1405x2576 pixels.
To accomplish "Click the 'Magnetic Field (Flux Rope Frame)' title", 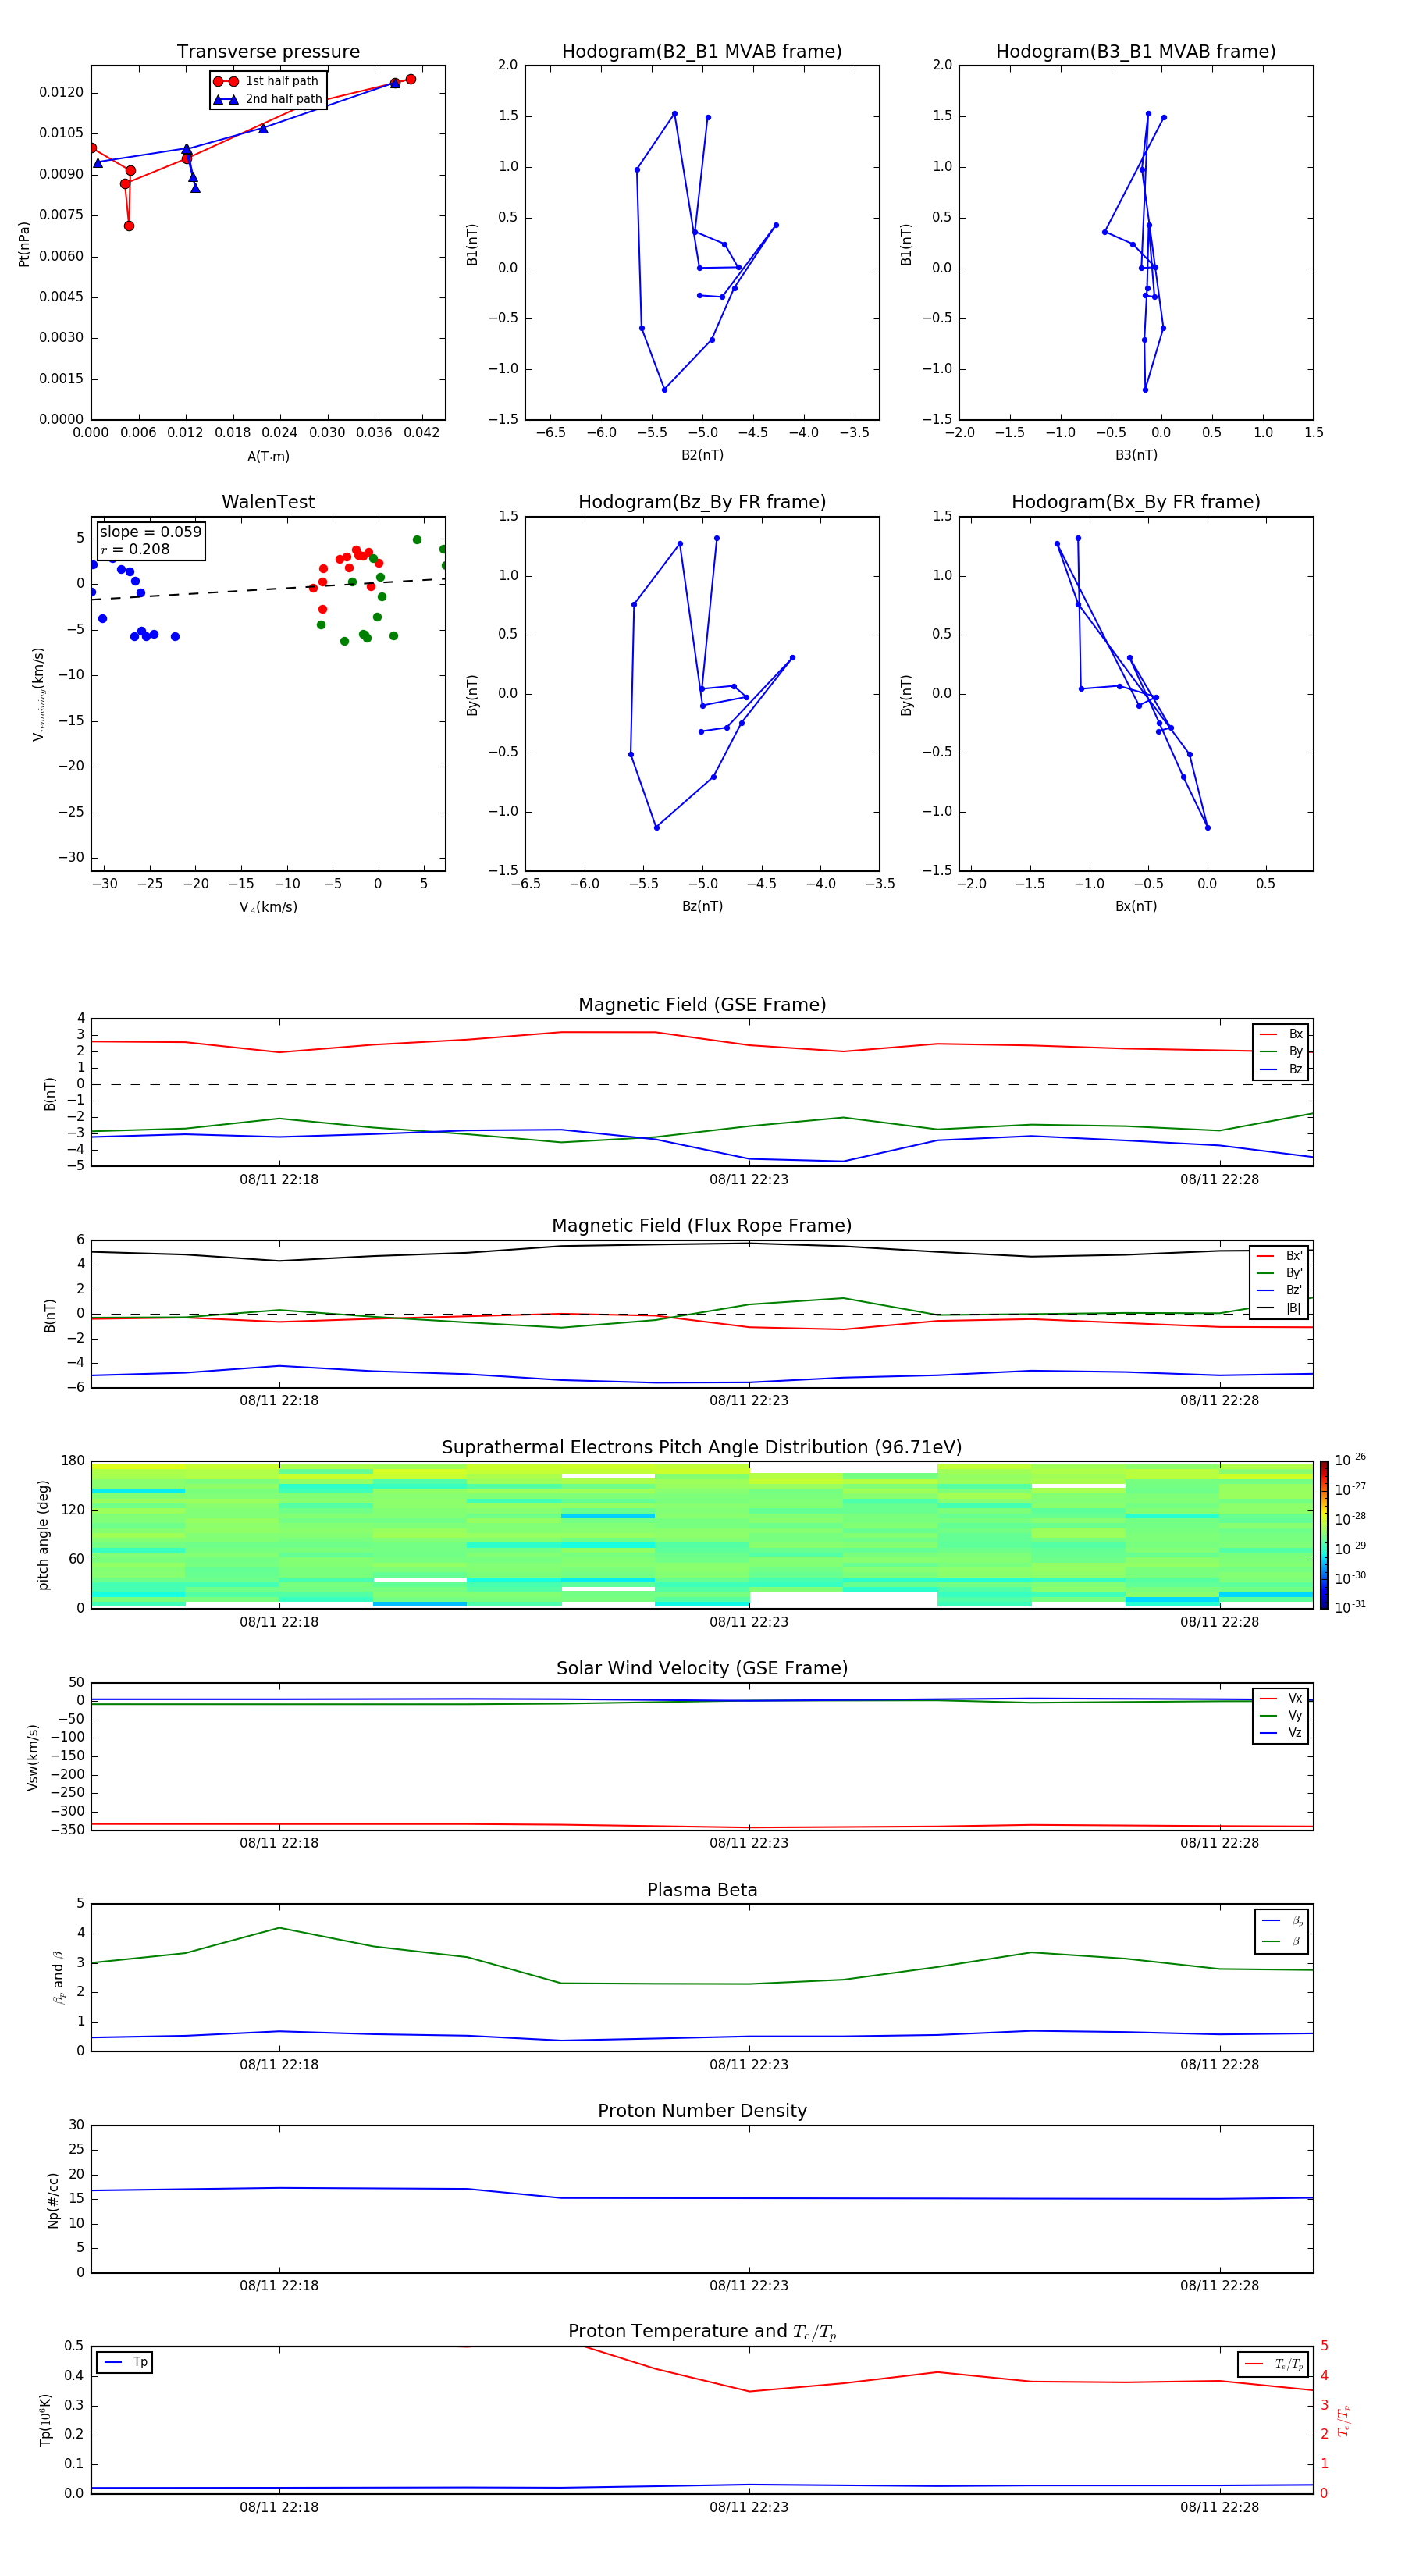I will click(x=702, y=1226).
